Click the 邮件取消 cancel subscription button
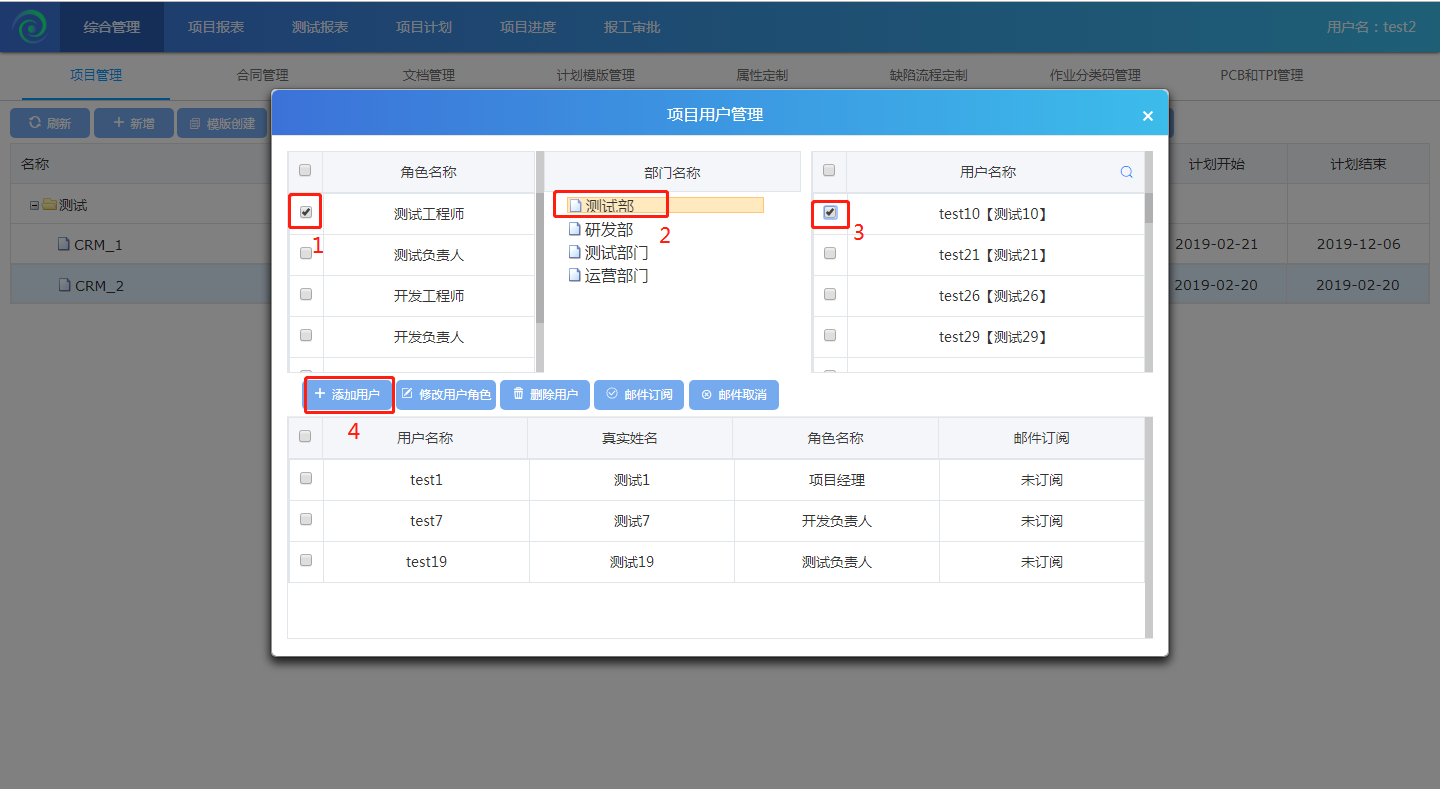The width and height of the screenshot is (1440, 789). coord(733,395)
